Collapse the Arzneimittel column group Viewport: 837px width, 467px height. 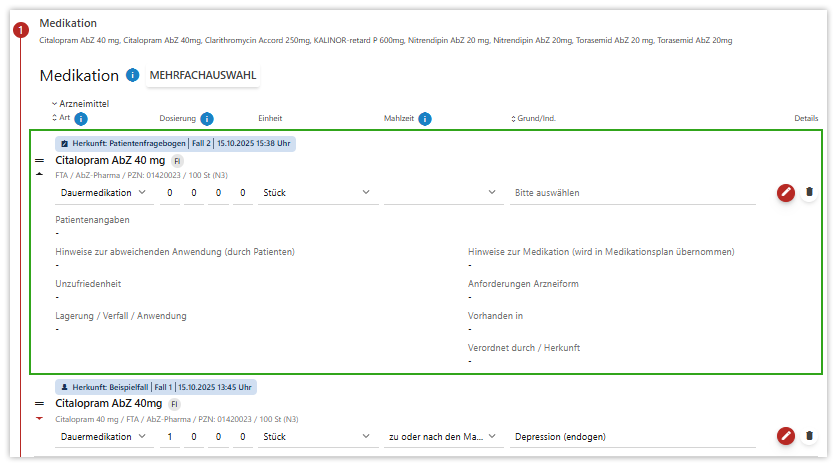point(55,104)
